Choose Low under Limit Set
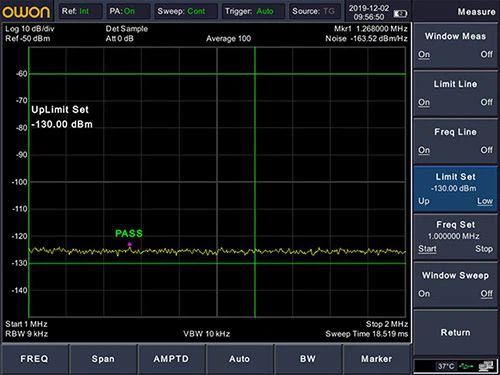 point(485,201)
